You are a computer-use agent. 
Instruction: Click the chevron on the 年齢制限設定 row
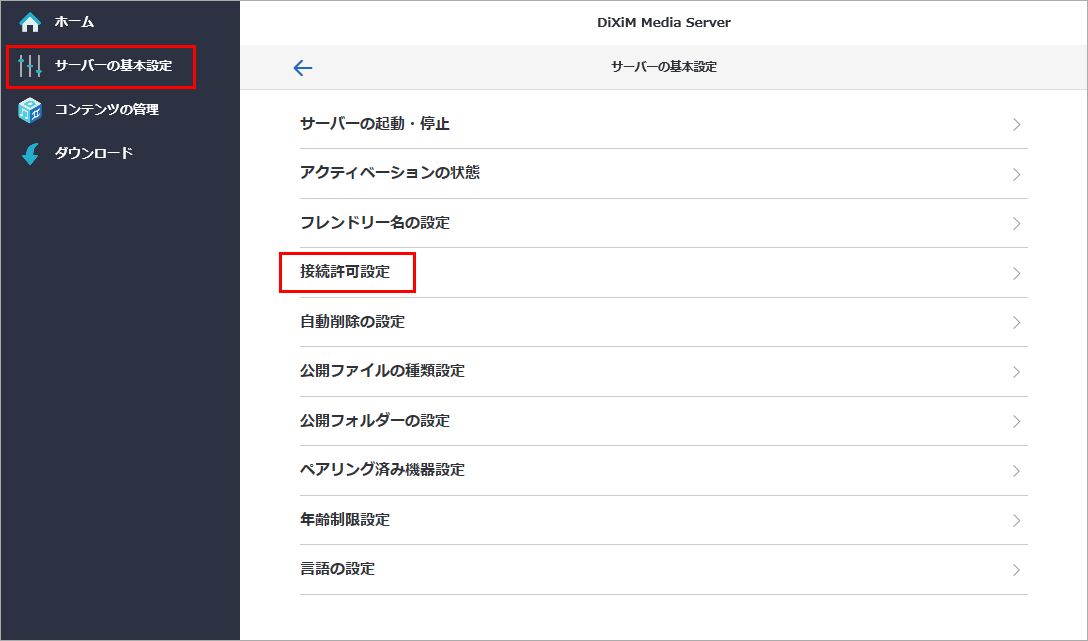[x=1017, y=520]
